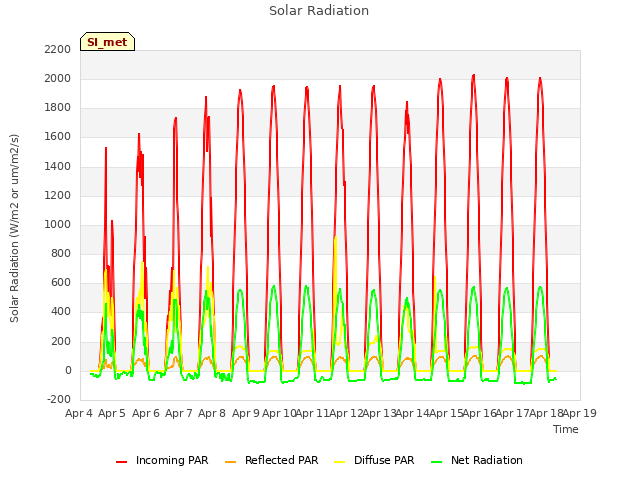Click the Incoming PAR peak on Apr 16
The height and width of the screenshot is (480, 640).
(x=473, y=76)
